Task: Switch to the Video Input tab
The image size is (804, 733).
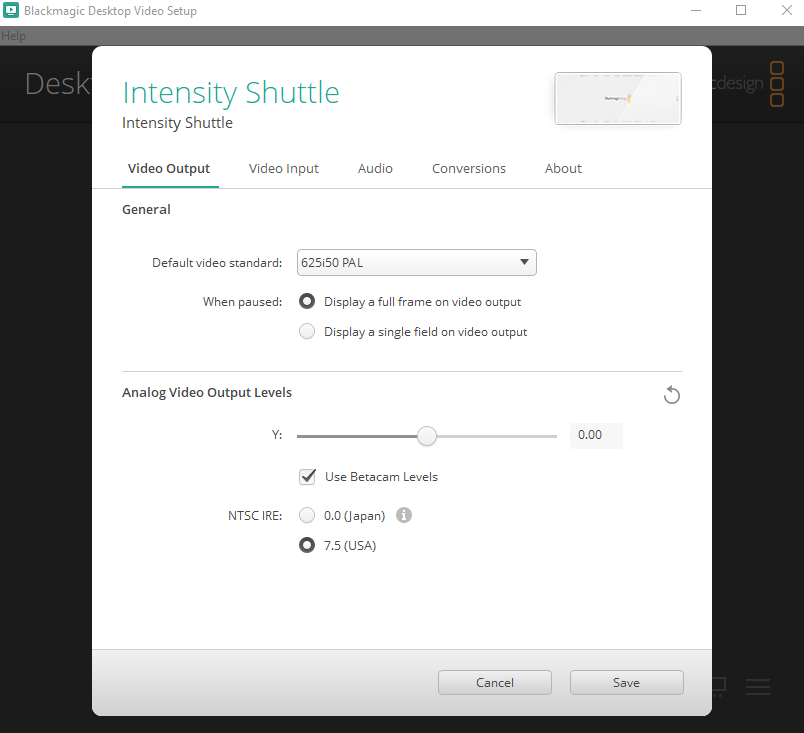Action: pyautogui.click(x=284, y=169)
